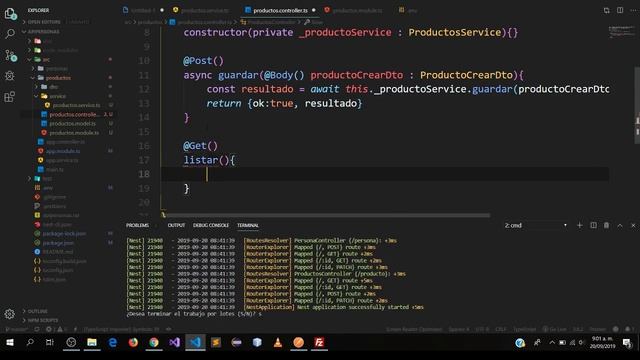Click the code minimap at top right

[x=622, y=32]
